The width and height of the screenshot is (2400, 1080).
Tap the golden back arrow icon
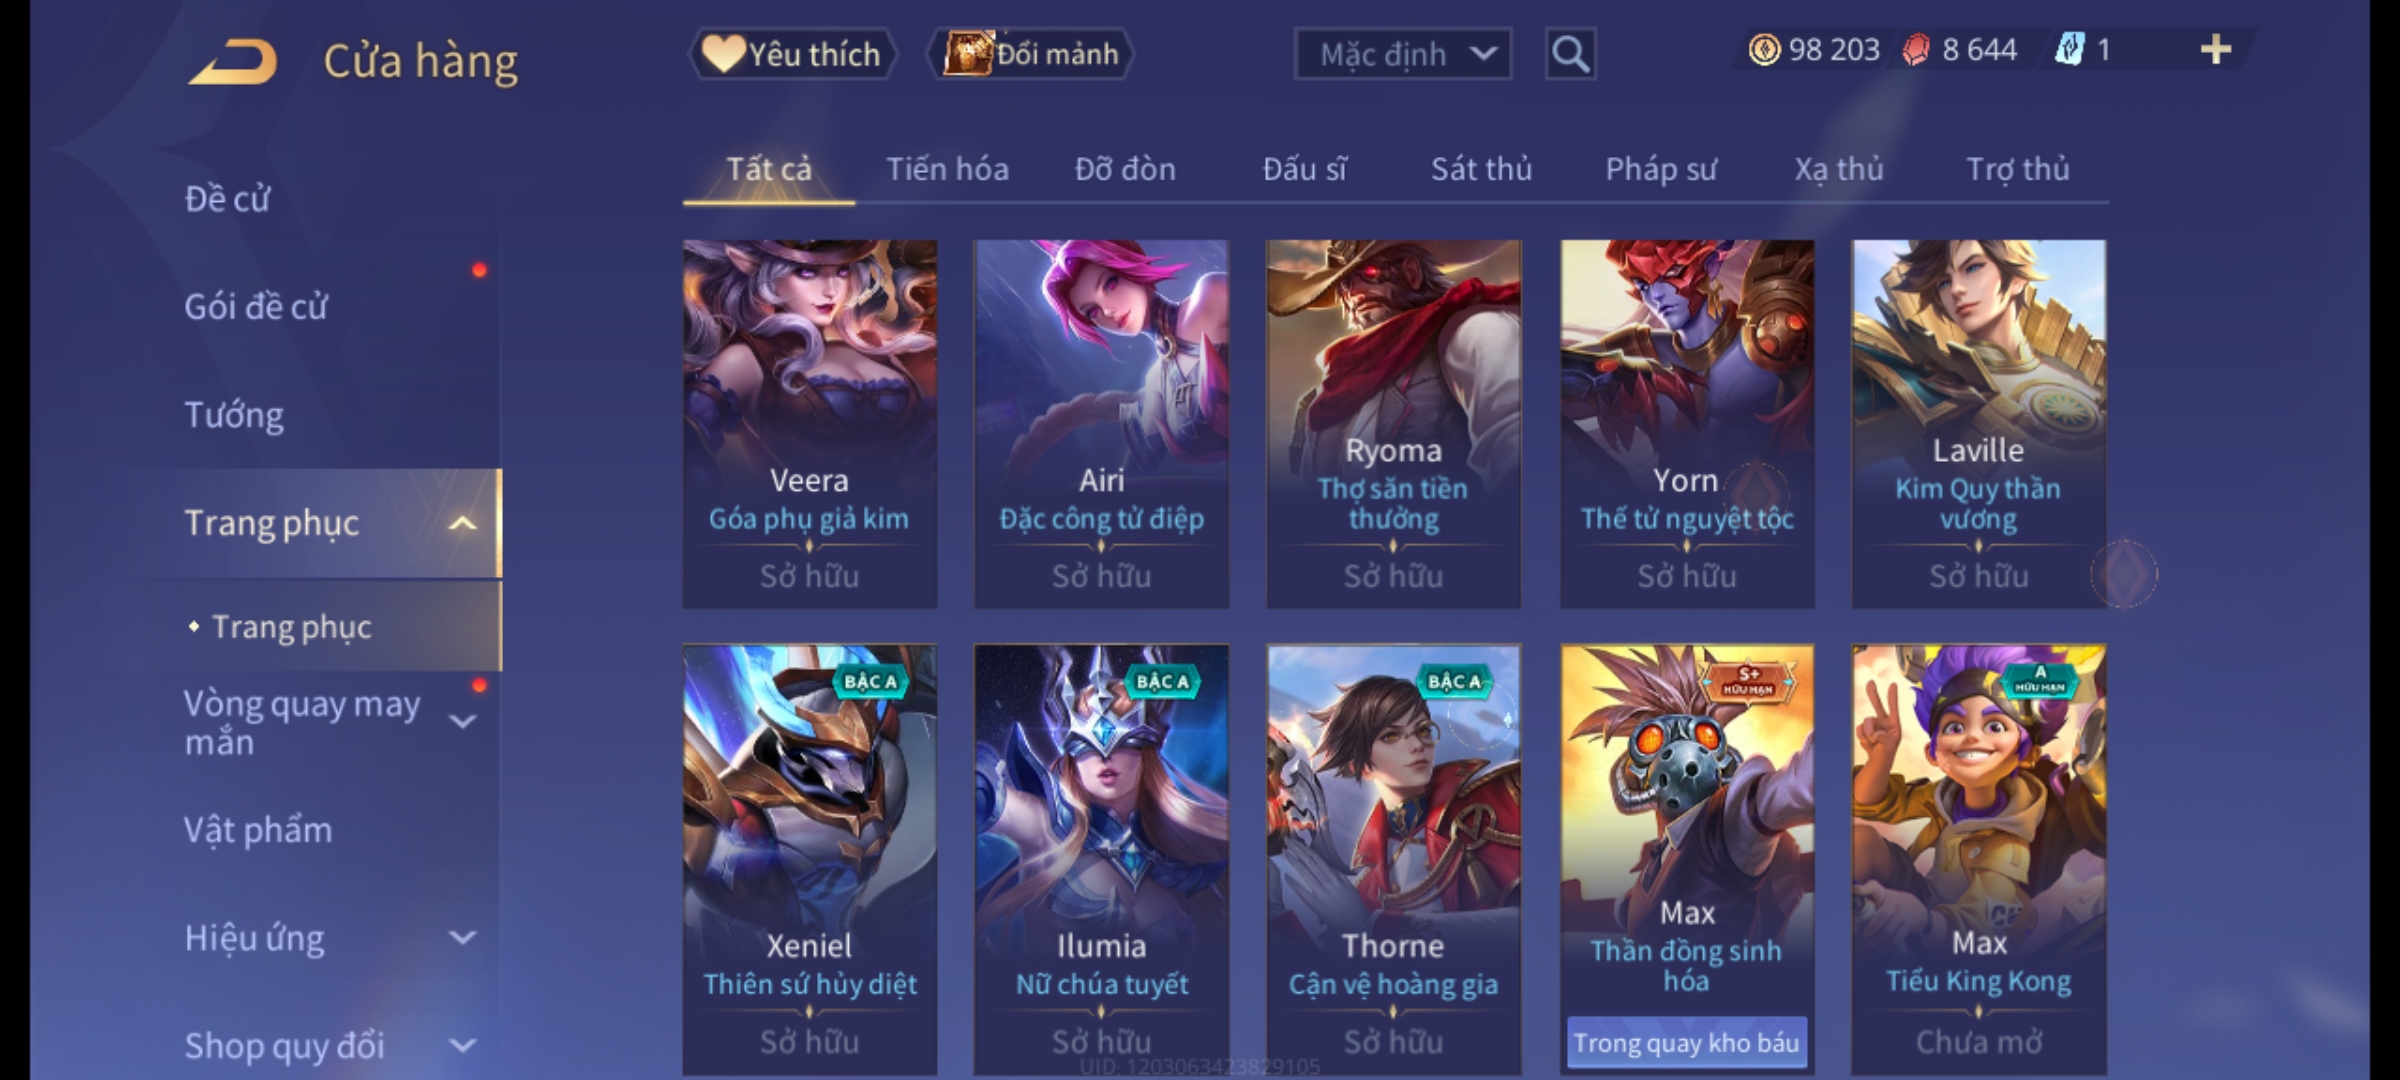[232, 62]
